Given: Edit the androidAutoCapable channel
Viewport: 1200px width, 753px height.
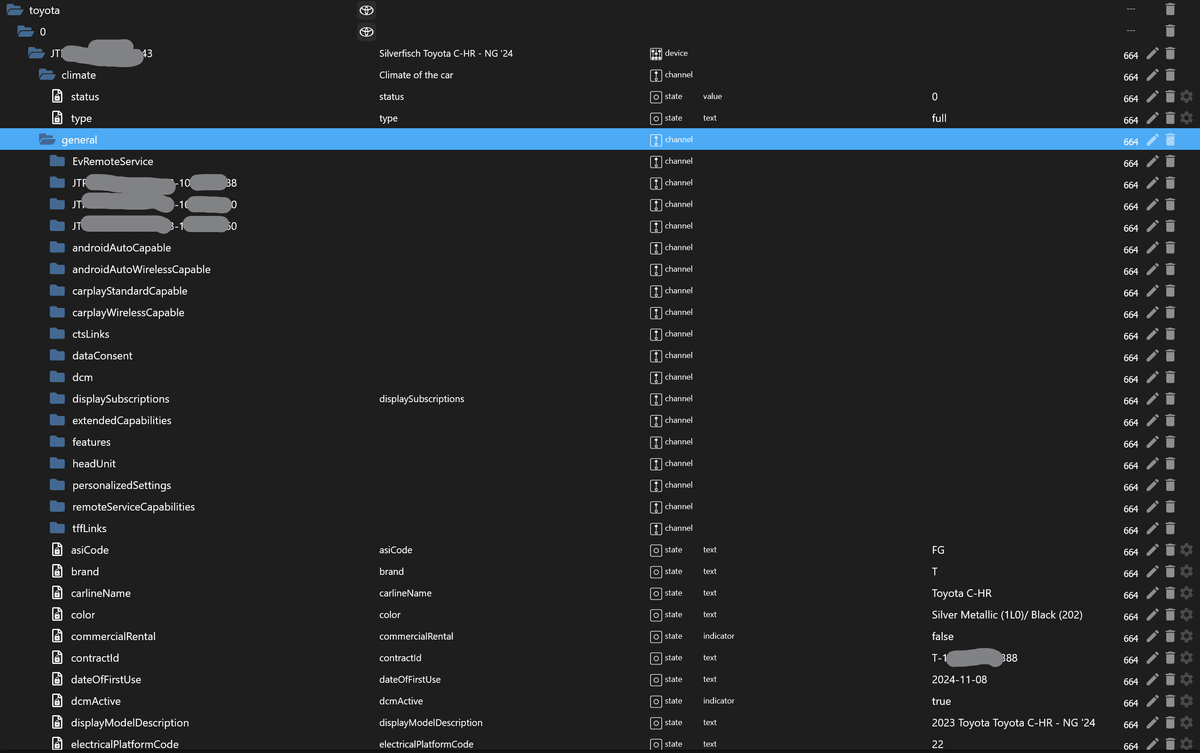Looking at the screenshot, I should pos(1152,248).
